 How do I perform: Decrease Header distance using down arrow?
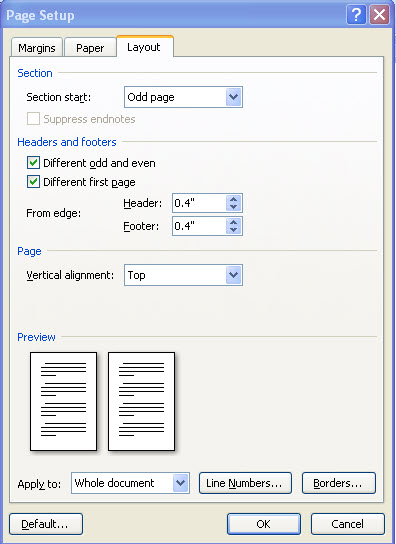coord(234,207)
